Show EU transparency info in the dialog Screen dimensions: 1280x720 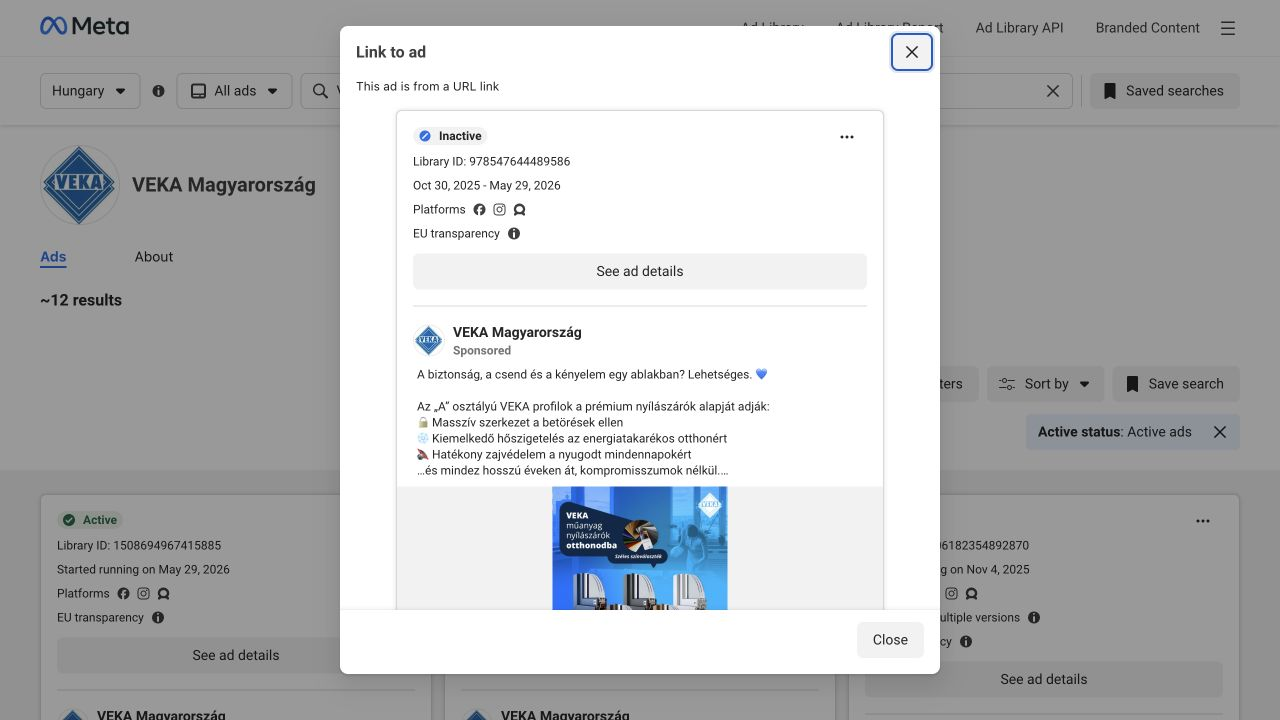(x=514, y=234)
